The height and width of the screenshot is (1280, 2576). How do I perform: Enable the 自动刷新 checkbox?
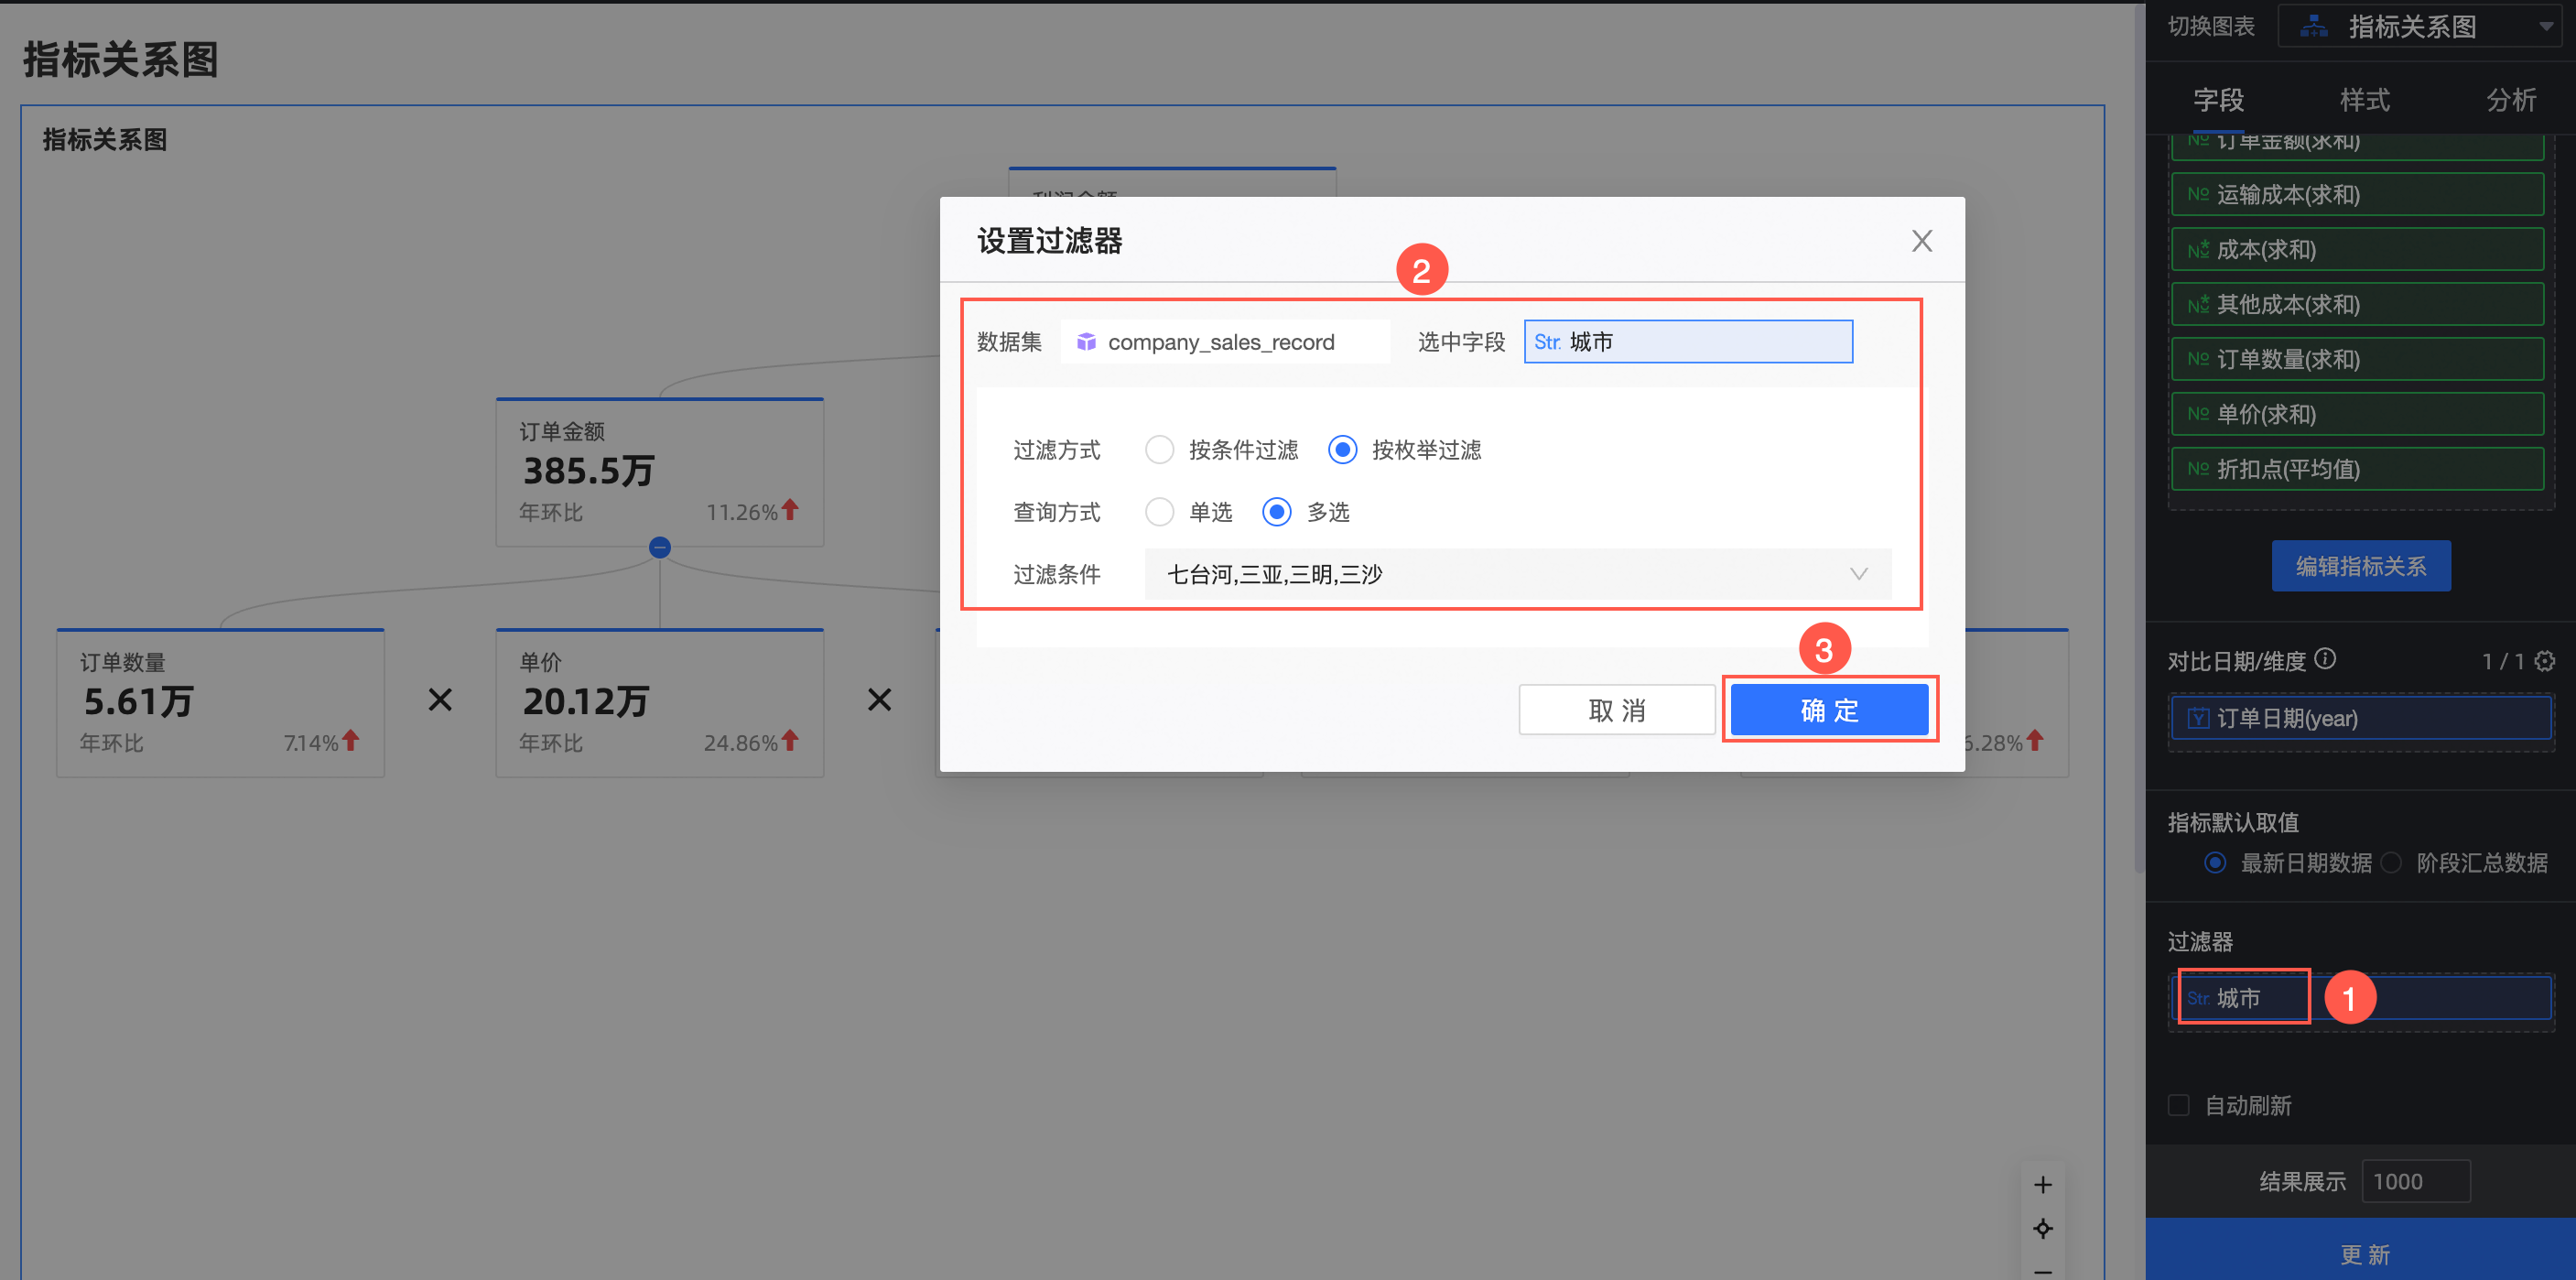click(x=2179, y=1105)
